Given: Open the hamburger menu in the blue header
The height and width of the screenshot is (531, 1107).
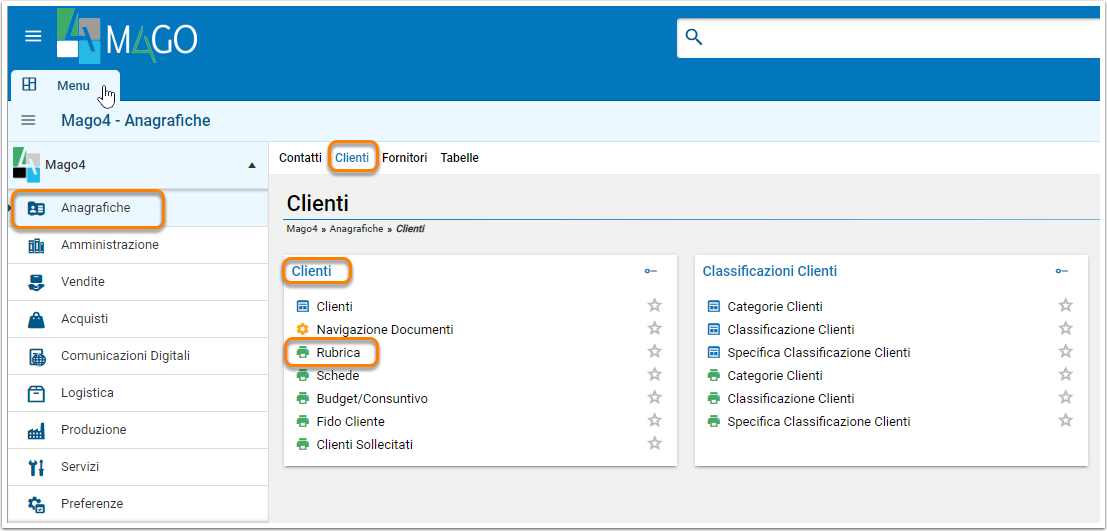Looking at the screenshot, I should pos(33,36).
